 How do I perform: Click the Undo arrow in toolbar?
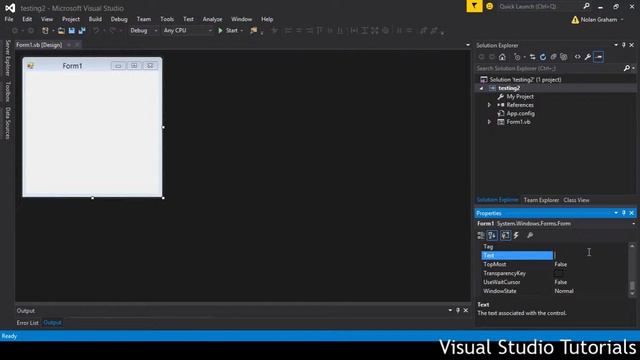(96, 31)
